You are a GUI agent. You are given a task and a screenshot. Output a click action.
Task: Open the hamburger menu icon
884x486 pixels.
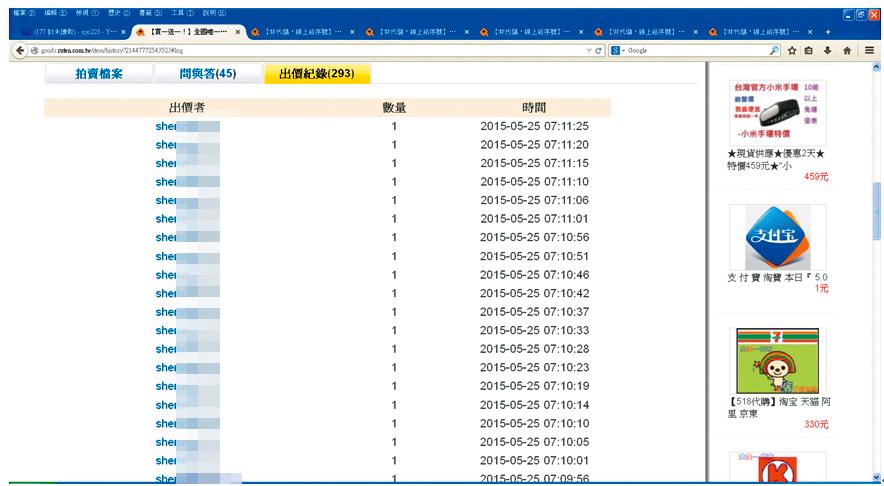pos(870,50)
